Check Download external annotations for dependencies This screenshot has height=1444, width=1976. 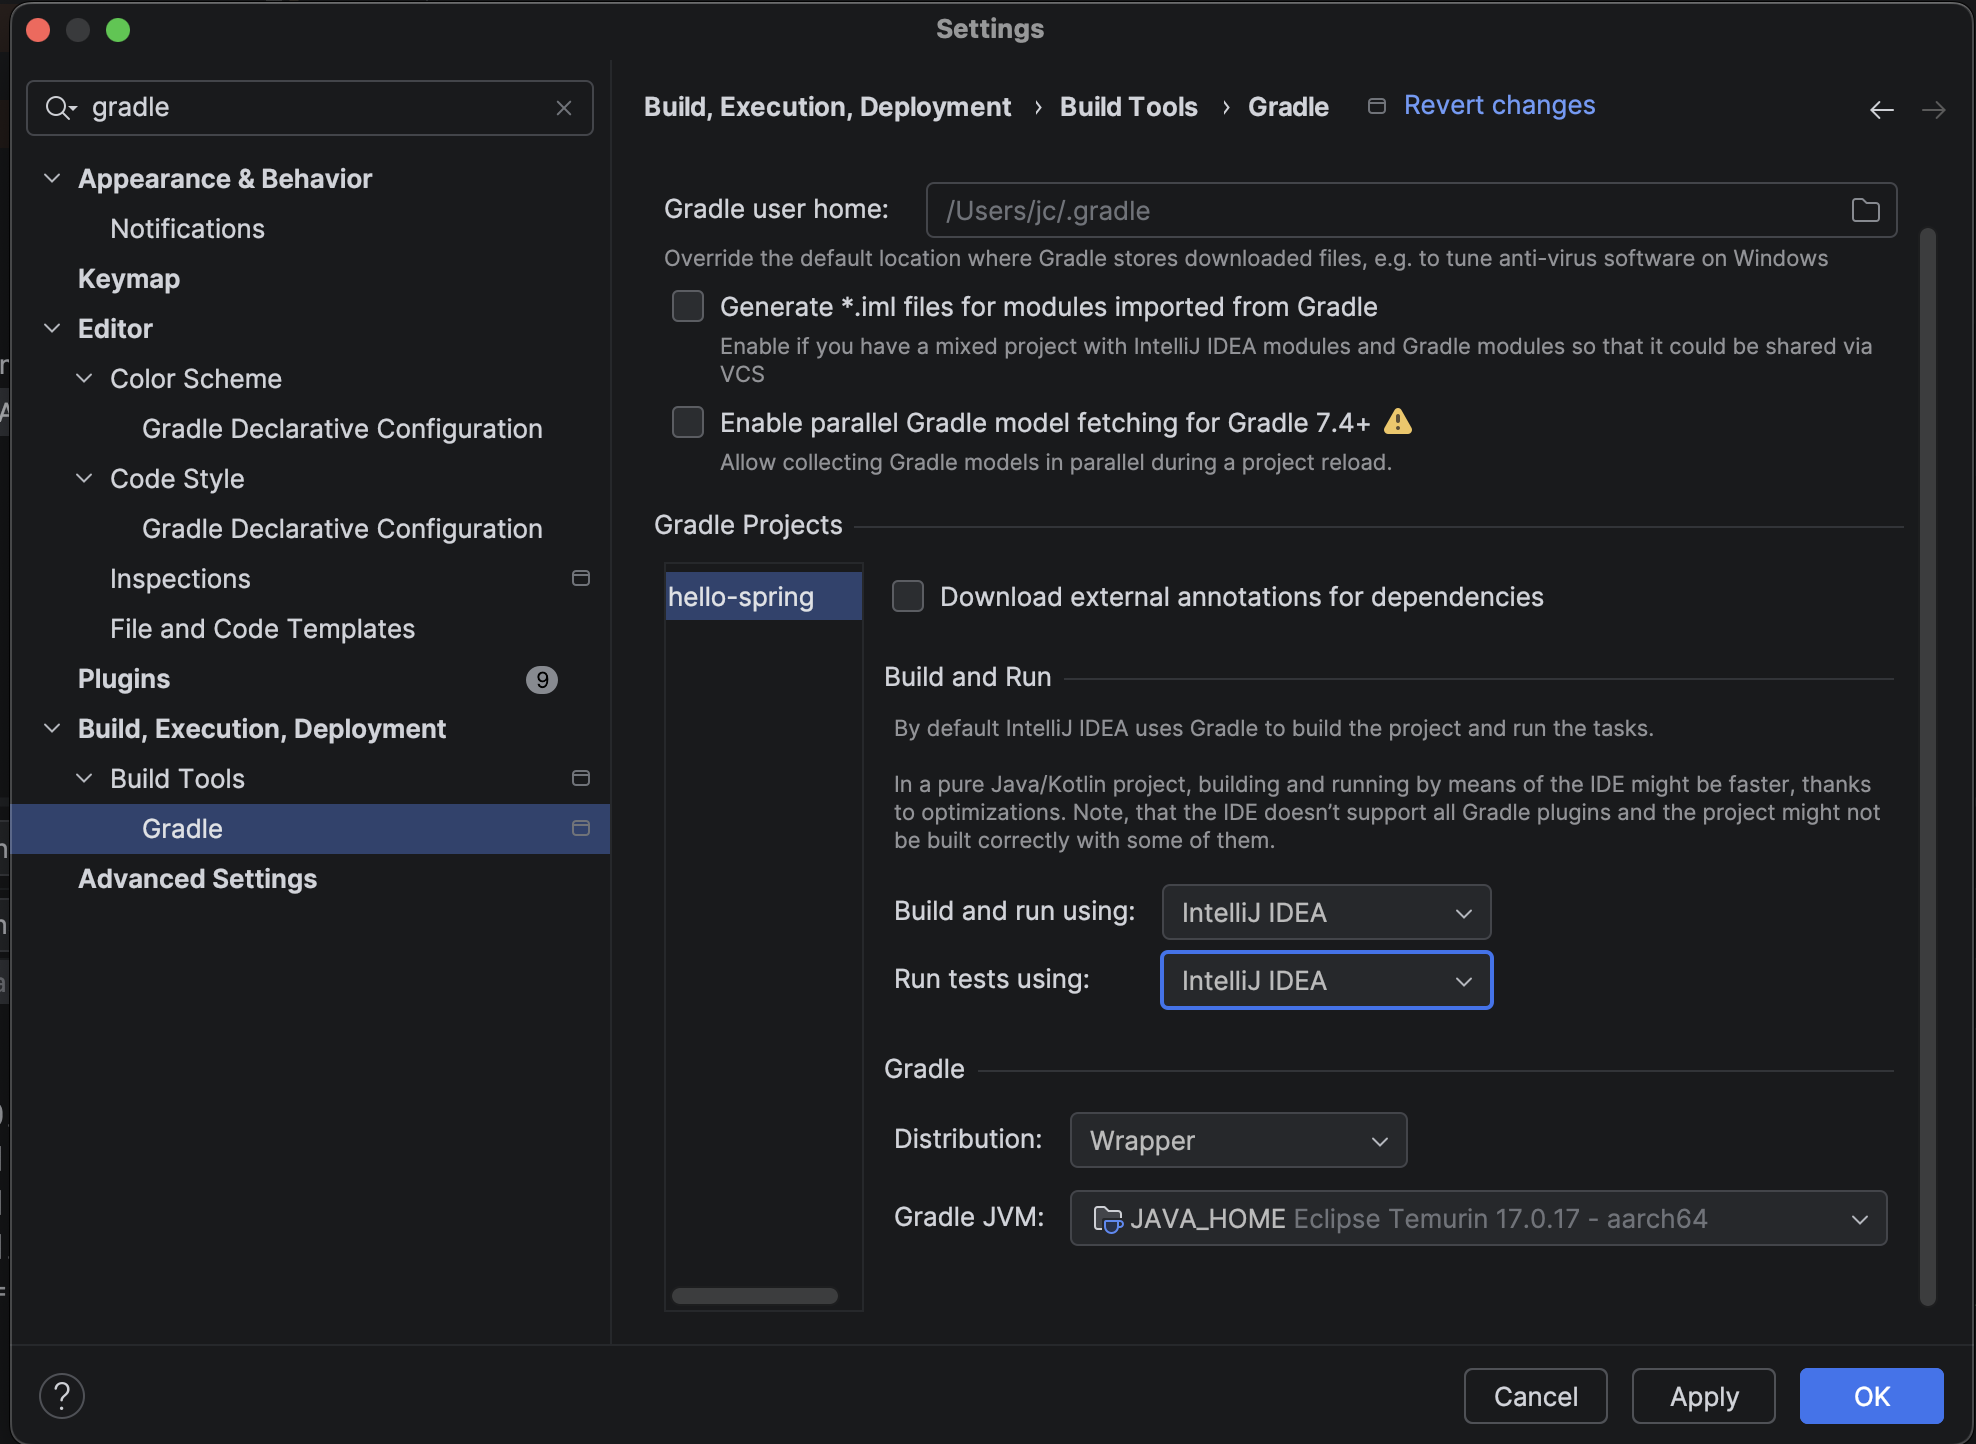coord(908,596)
